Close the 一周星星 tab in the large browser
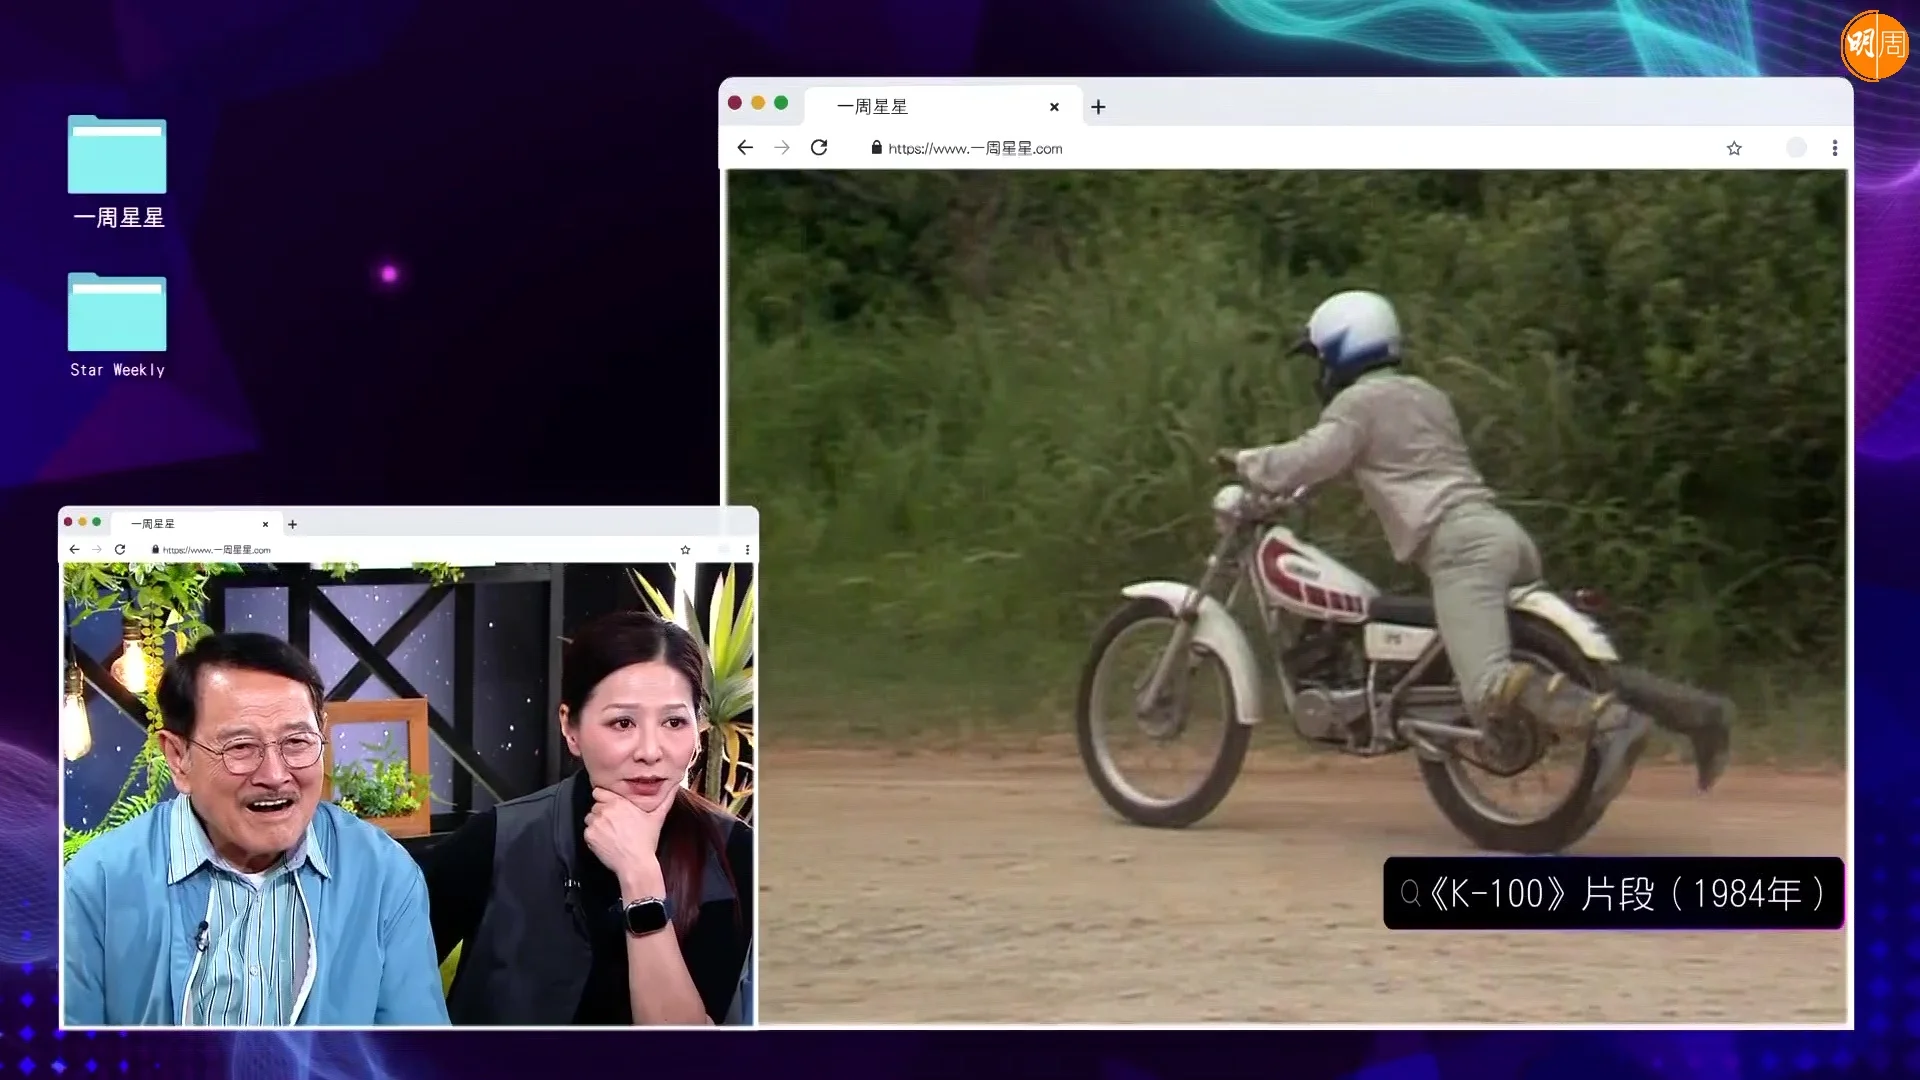The width and height of the screenshot is (1920, 1080). click(1054, 107)
